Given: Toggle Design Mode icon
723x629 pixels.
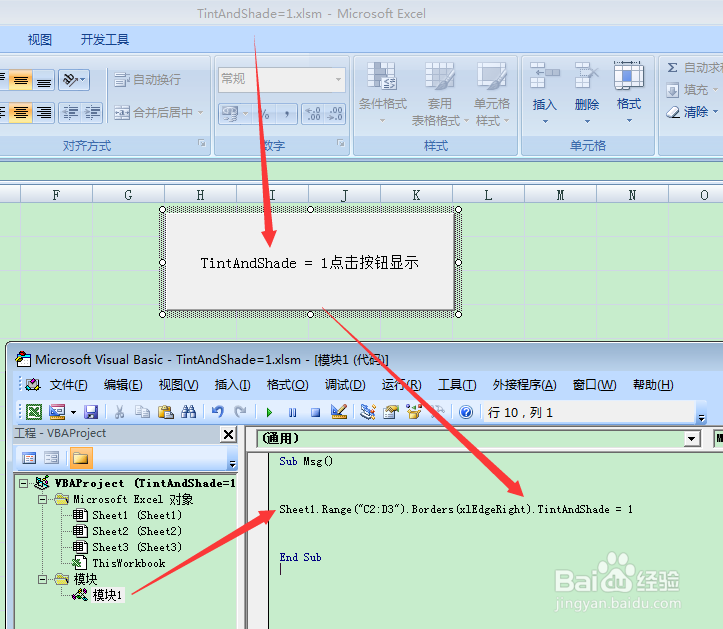Looking at the screenshot, I should [339, 411].
